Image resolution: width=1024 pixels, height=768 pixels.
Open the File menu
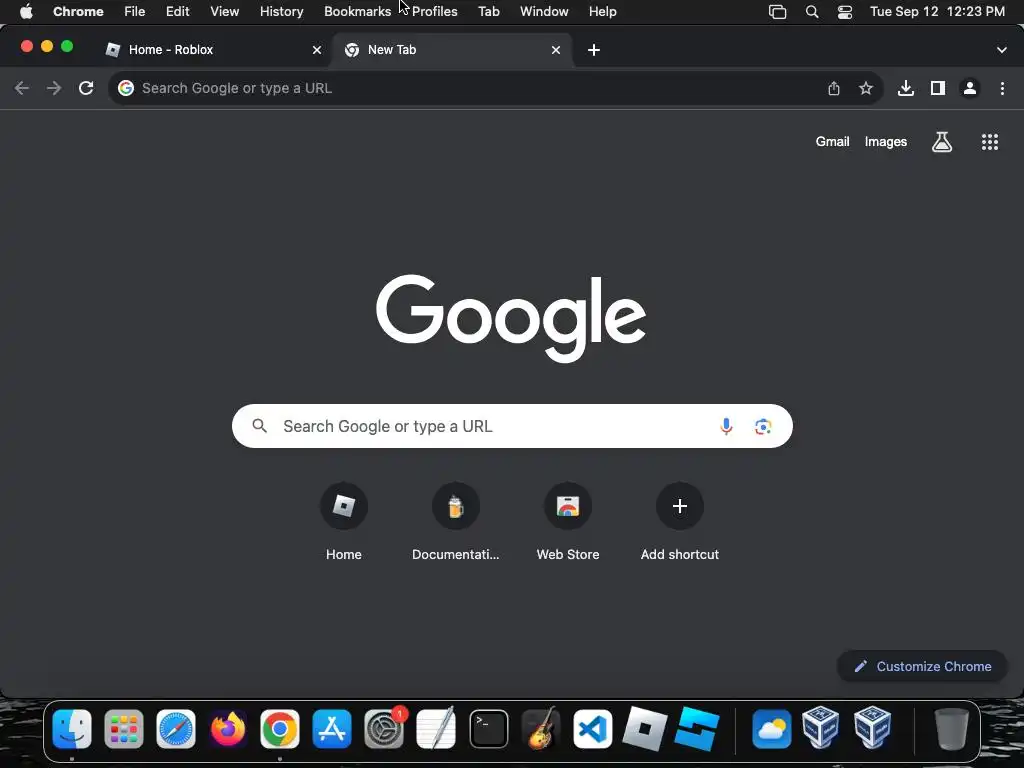click(x=135, y=12)
